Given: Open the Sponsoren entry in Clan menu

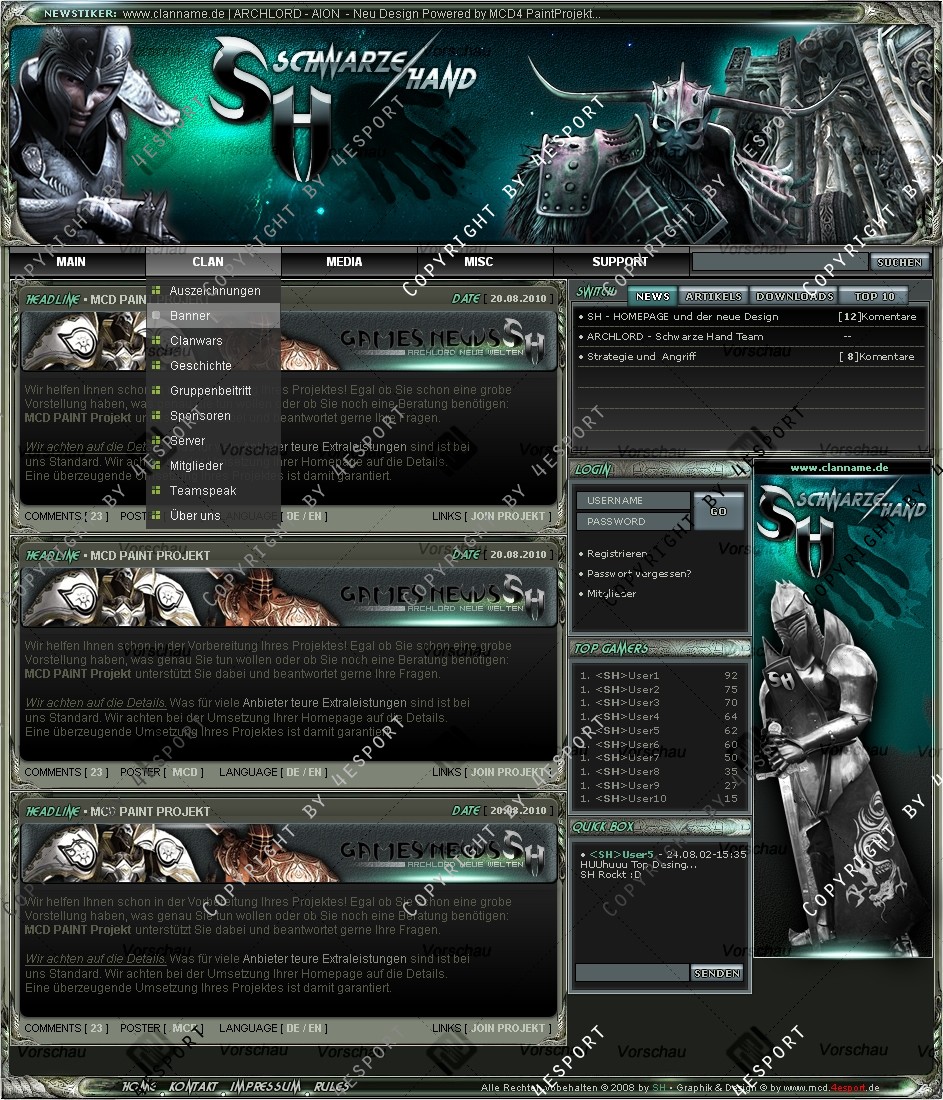Looking at the screenshot, I should [x=200, y=416].
